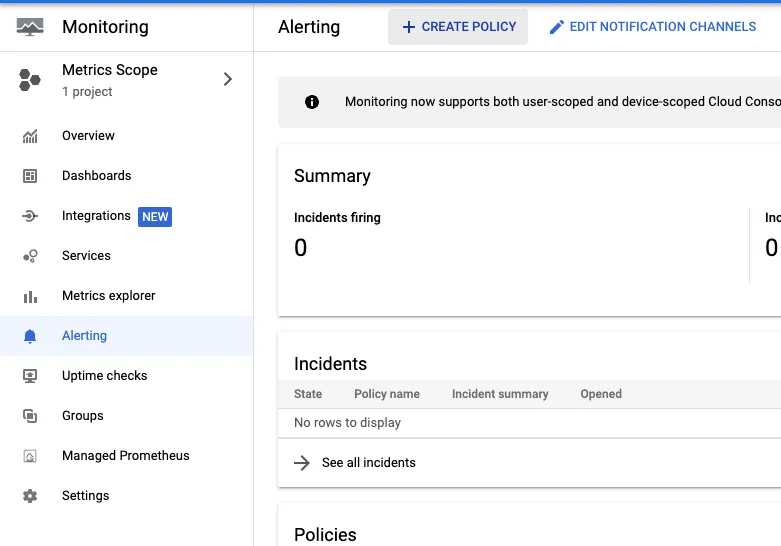Click the Services nodes icon
This screenshot has width=781, height=546.
30,256
